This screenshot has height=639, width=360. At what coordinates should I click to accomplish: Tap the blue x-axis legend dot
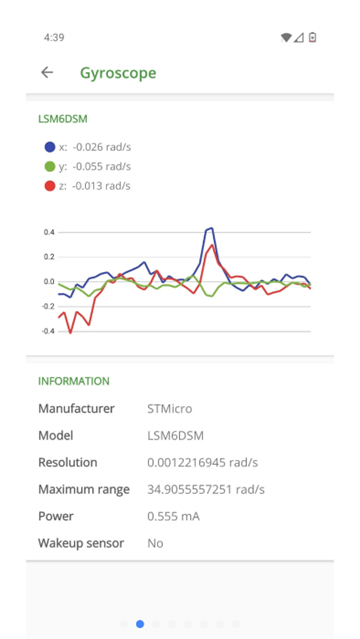pyautogui.click(x=50, y=147)
